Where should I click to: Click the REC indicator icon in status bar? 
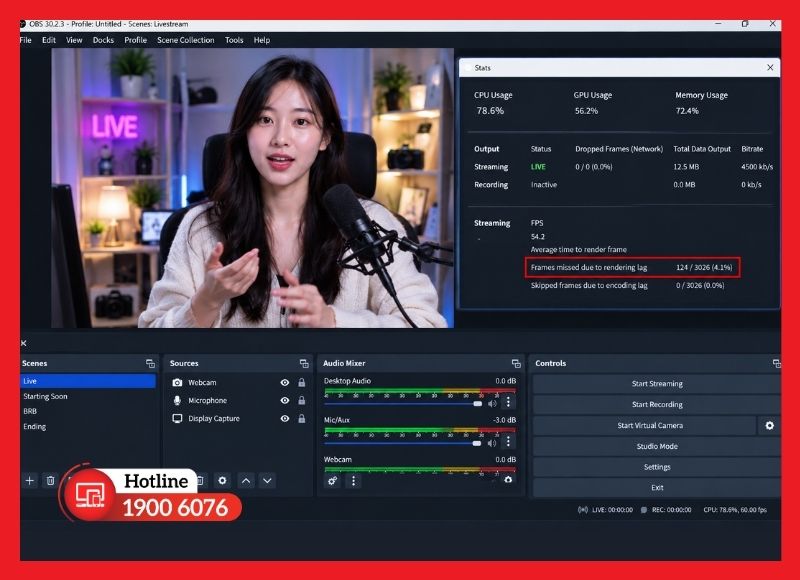(644, 510)
